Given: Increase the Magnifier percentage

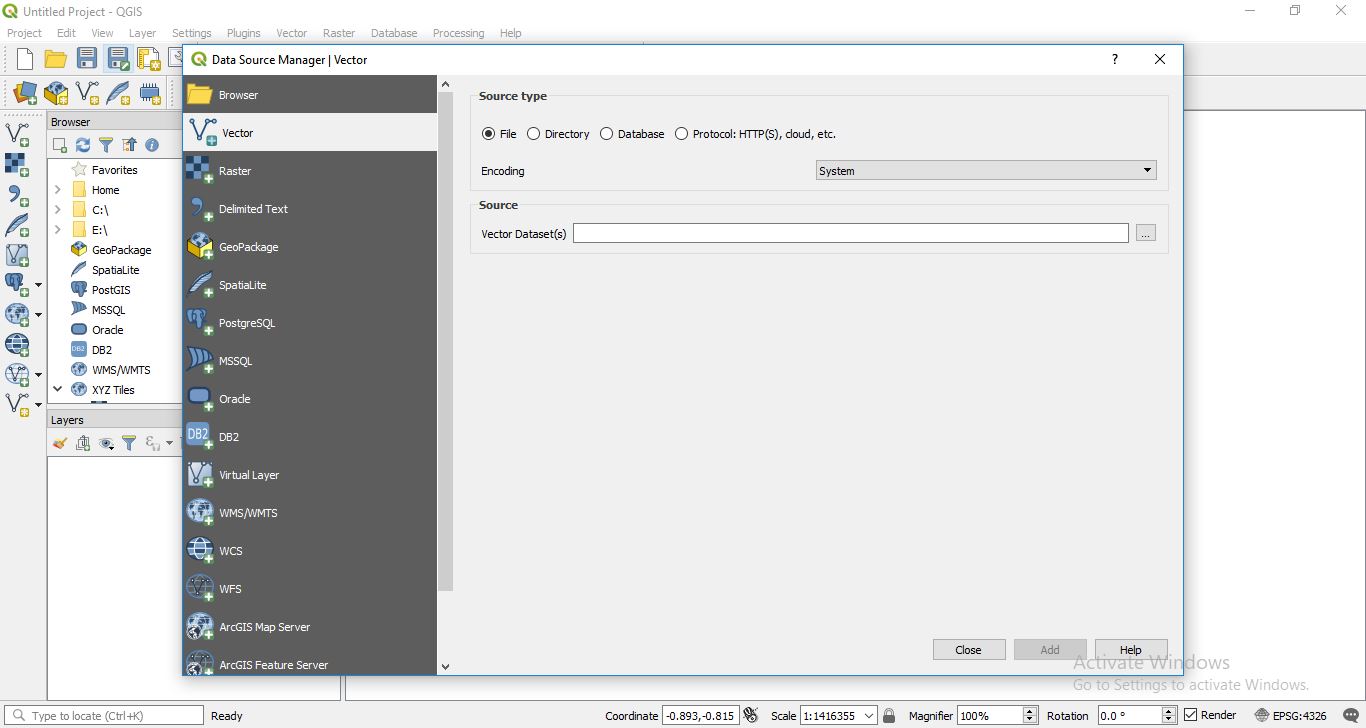Looking at the screenshot, I should coord(1029,710).
